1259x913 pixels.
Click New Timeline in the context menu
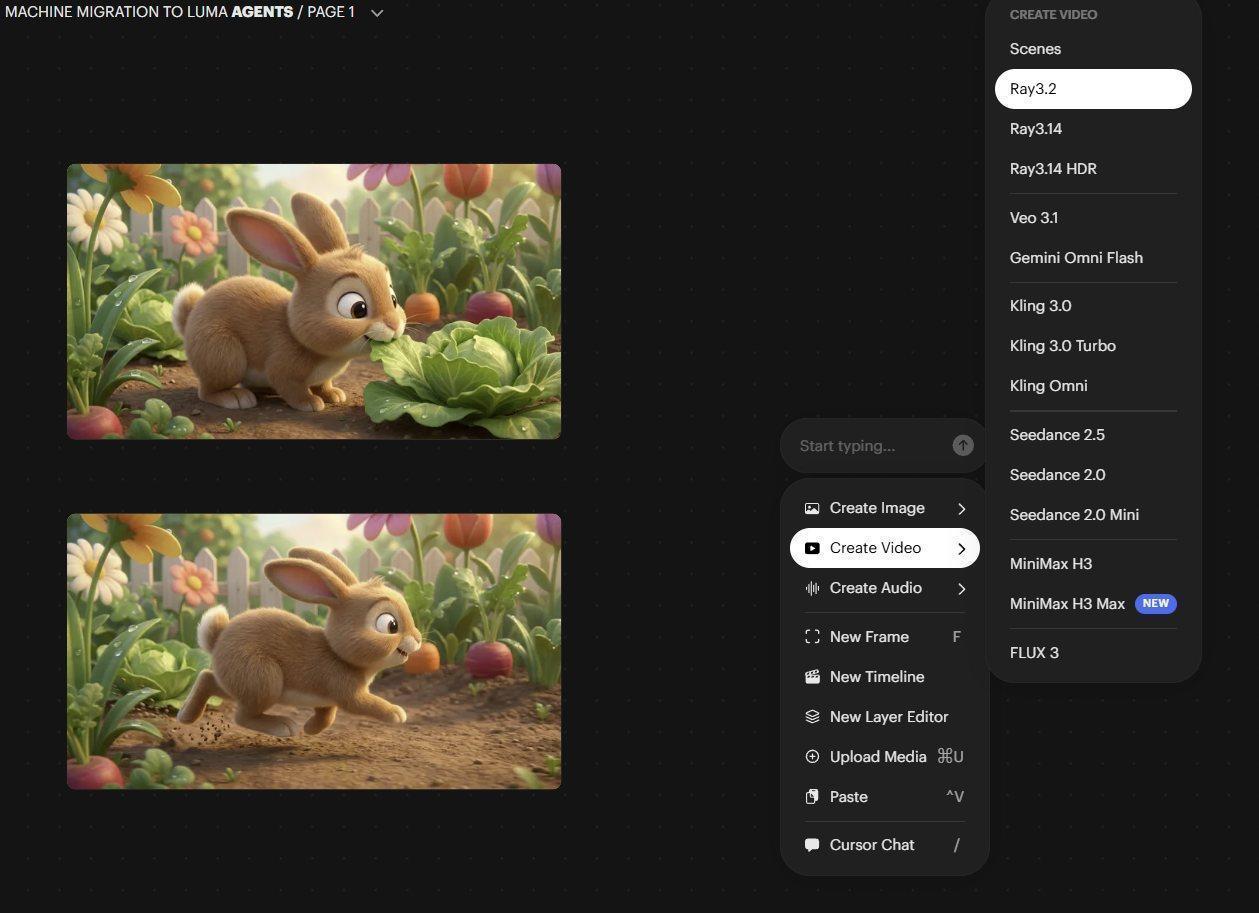click(x=885, y=677)
